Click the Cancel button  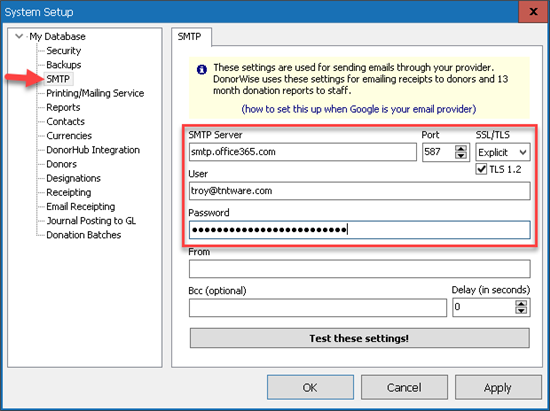click(404, 388)
